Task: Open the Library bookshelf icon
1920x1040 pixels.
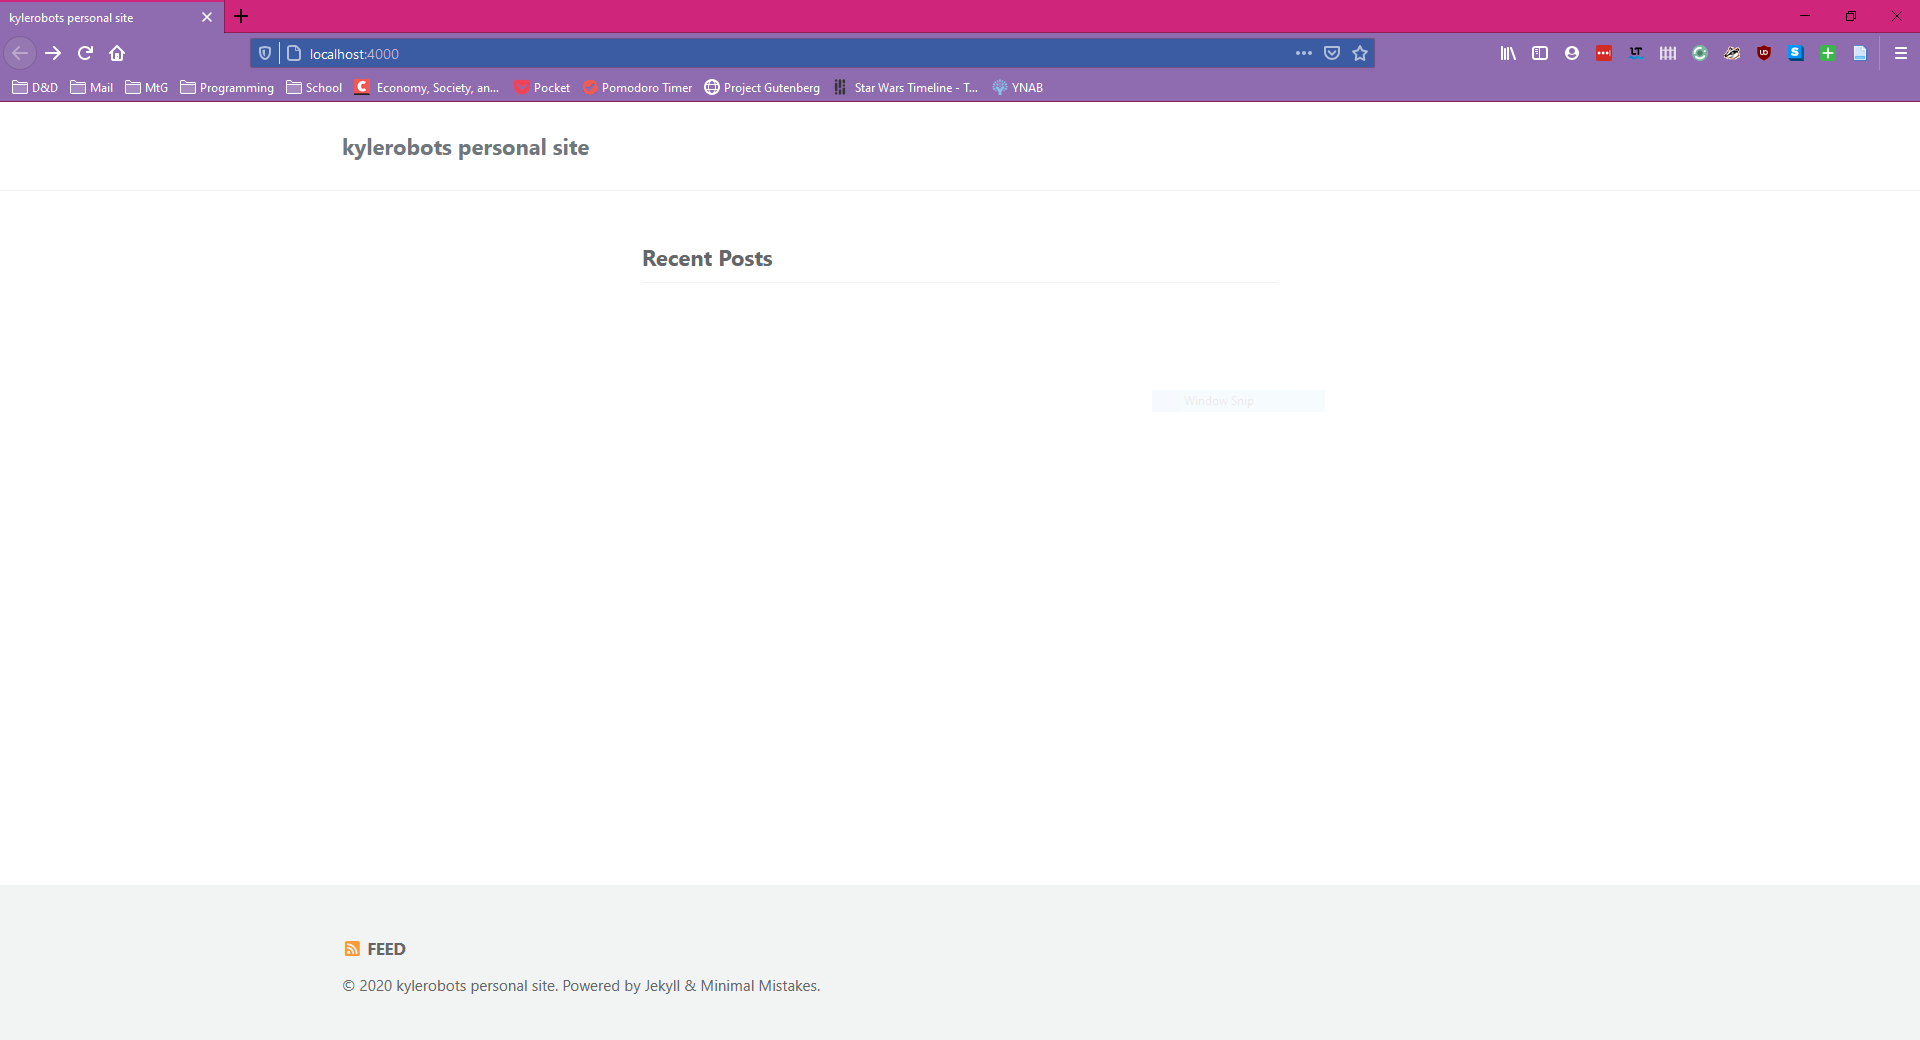Action: [1508, 53]
